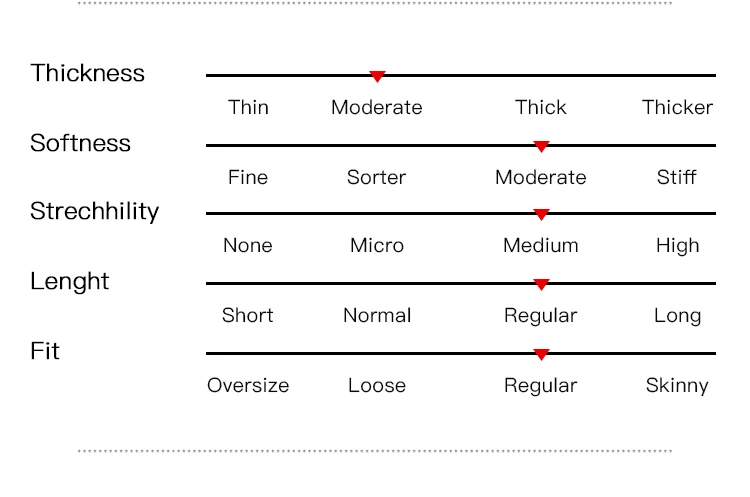Select the Skinny fit label
The width and height of the screenshot is (750, 497).
point(677,385)
